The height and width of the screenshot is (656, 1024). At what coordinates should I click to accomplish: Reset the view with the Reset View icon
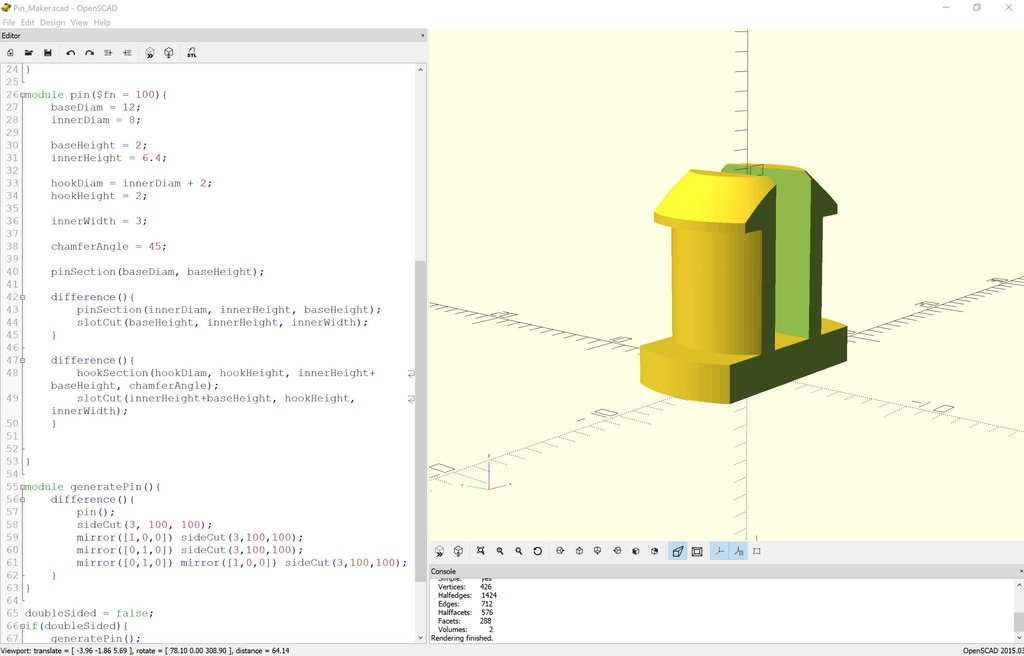[x=537, y=550]
